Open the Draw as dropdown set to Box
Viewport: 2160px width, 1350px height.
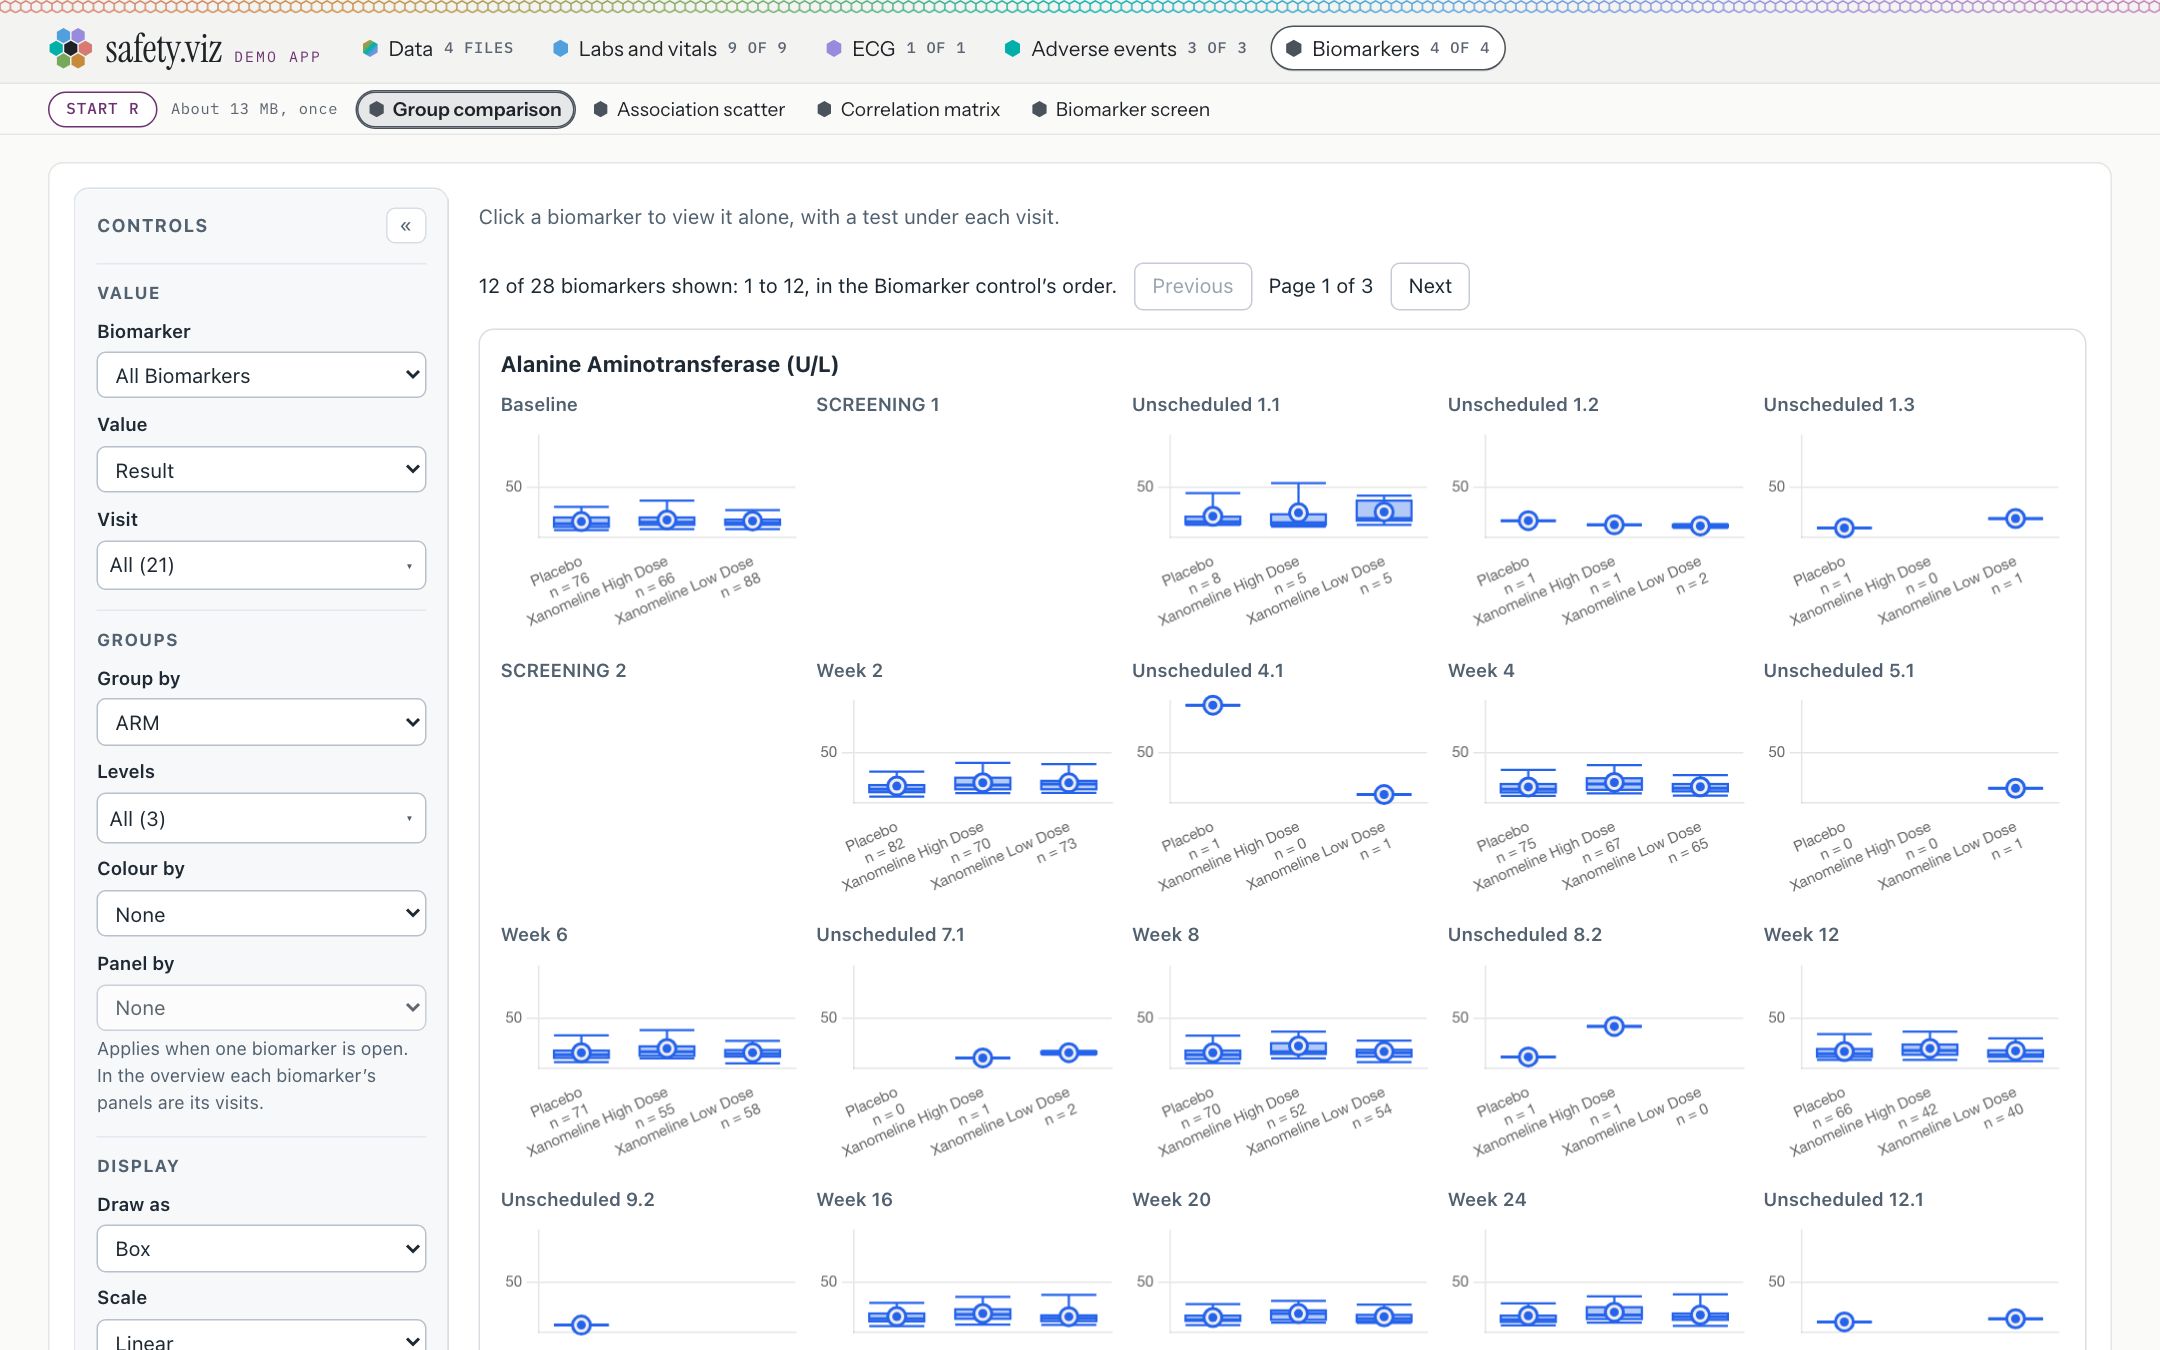click(261, 1248)
